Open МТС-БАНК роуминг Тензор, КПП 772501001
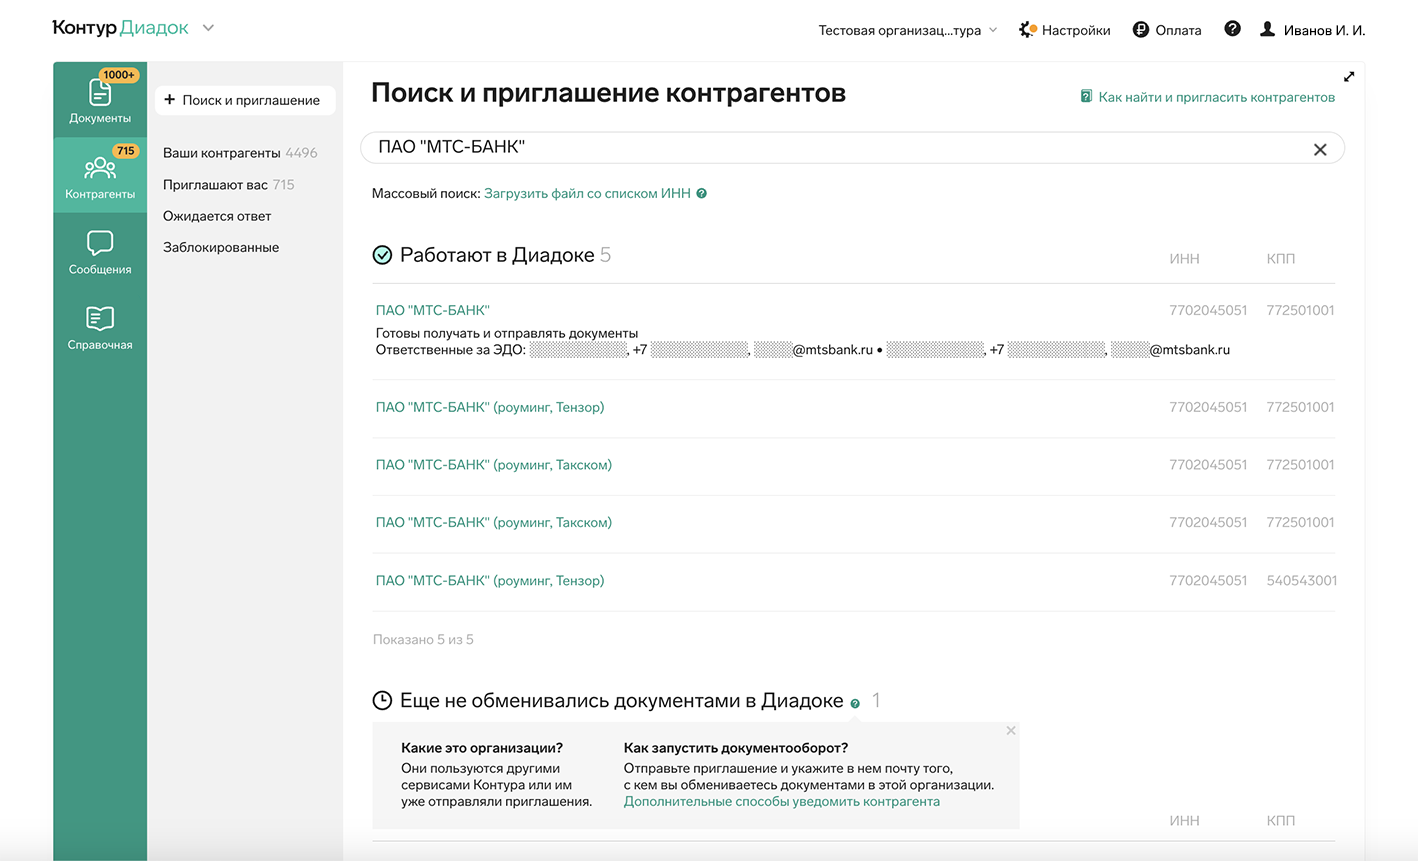The image size is (1418, 861). point(490,407)
